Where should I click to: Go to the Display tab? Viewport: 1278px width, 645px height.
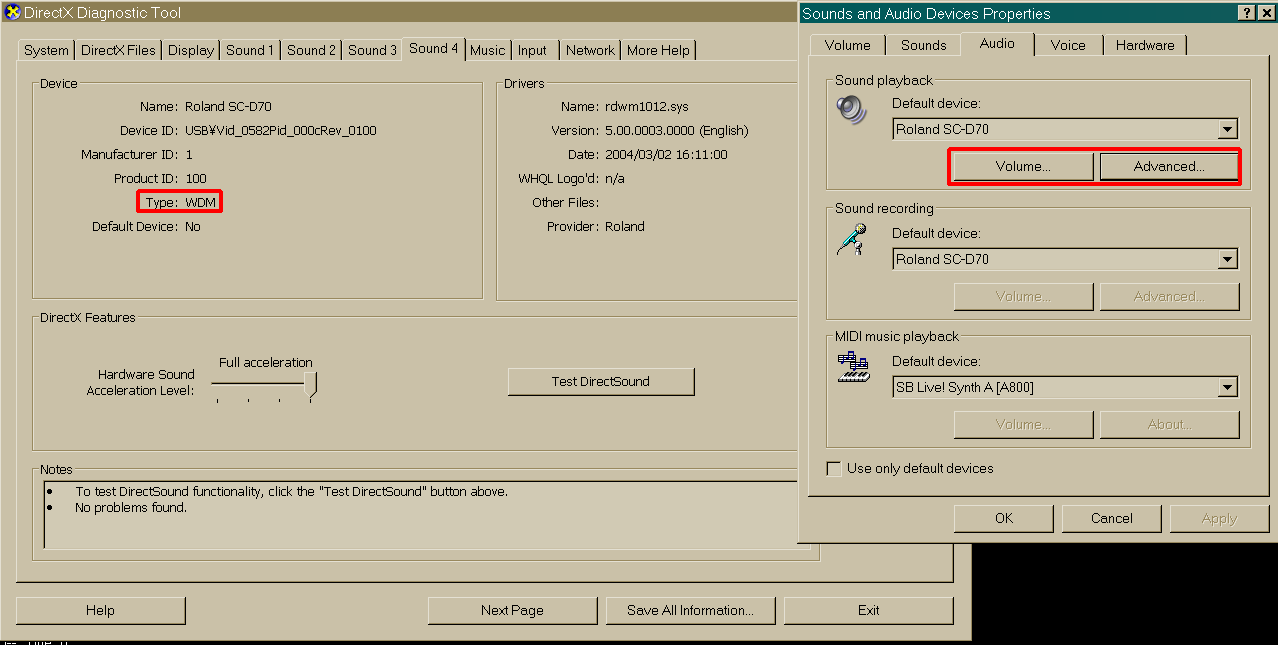pyautogui.click(x=191, y=50)
